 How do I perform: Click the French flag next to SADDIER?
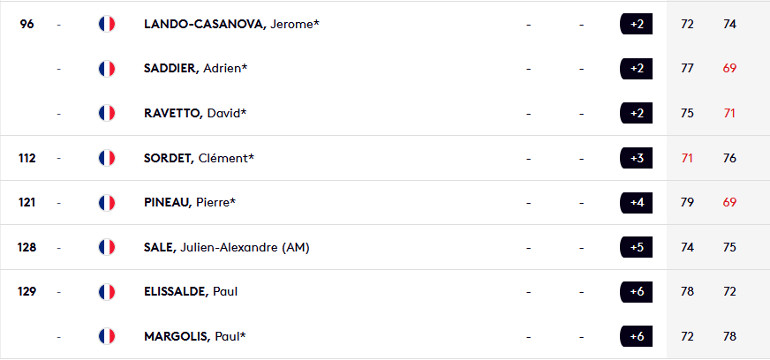[107, 69]
